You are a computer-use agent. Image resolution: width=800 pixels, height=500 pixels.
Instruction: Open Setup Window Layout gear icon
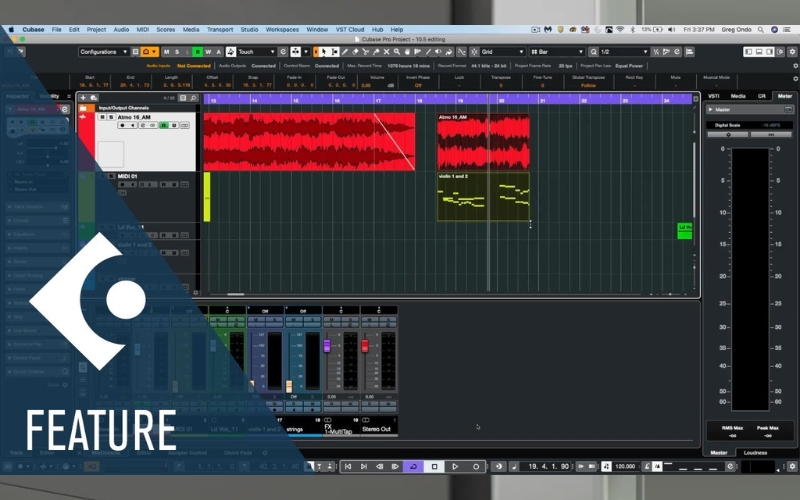coord(792,52)
